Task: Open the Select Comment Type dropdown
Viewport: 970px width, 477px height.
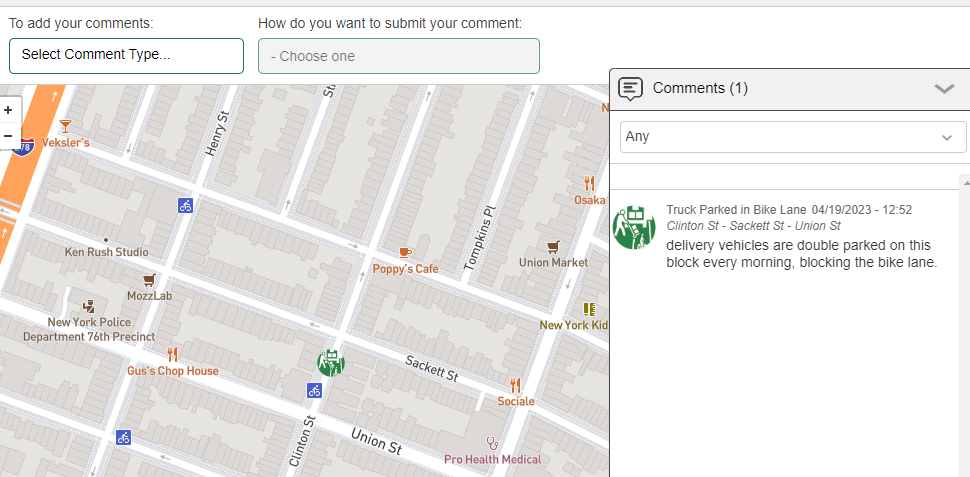Action: point(126,56)
